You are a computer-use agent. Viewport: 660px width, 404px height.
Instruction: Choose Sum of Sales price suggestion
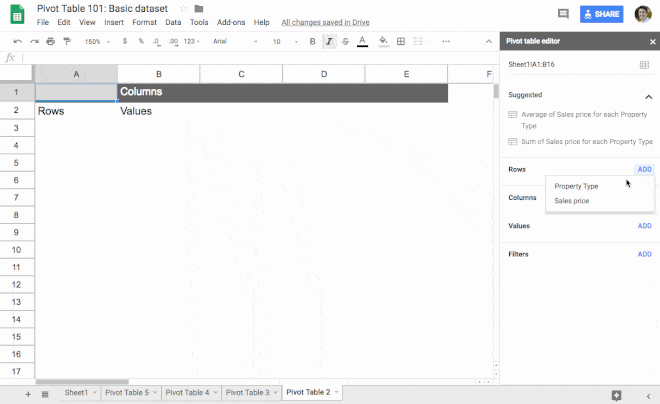click(x=580, y=141)
